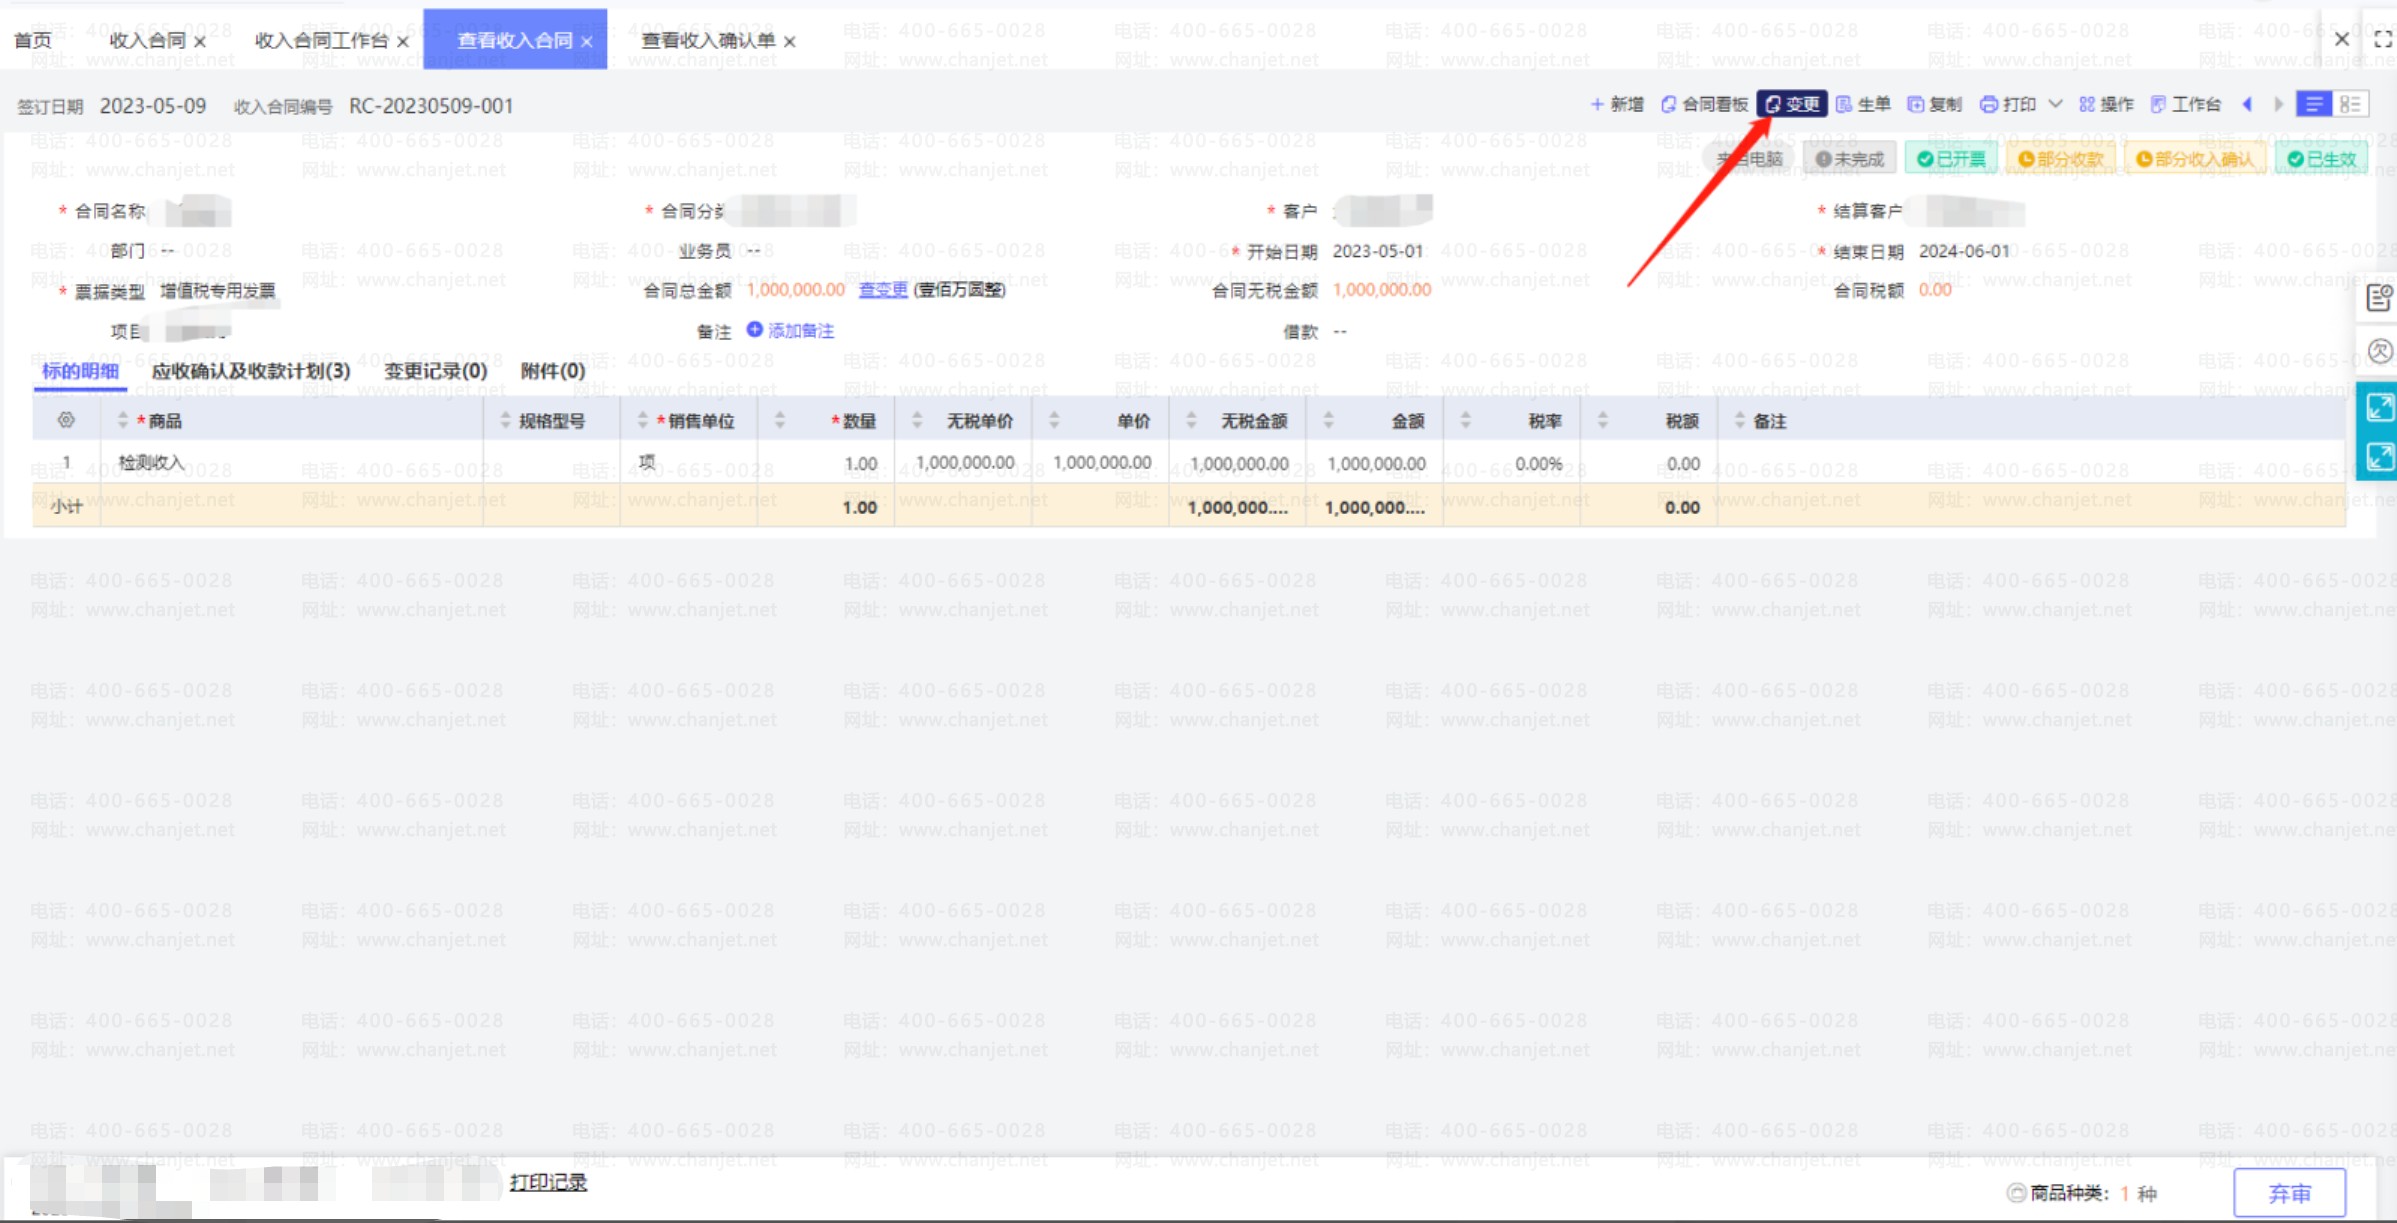Sort table by 商品 column arrows
This screenshot has height=1223, width=2397.
pos(123,421)
